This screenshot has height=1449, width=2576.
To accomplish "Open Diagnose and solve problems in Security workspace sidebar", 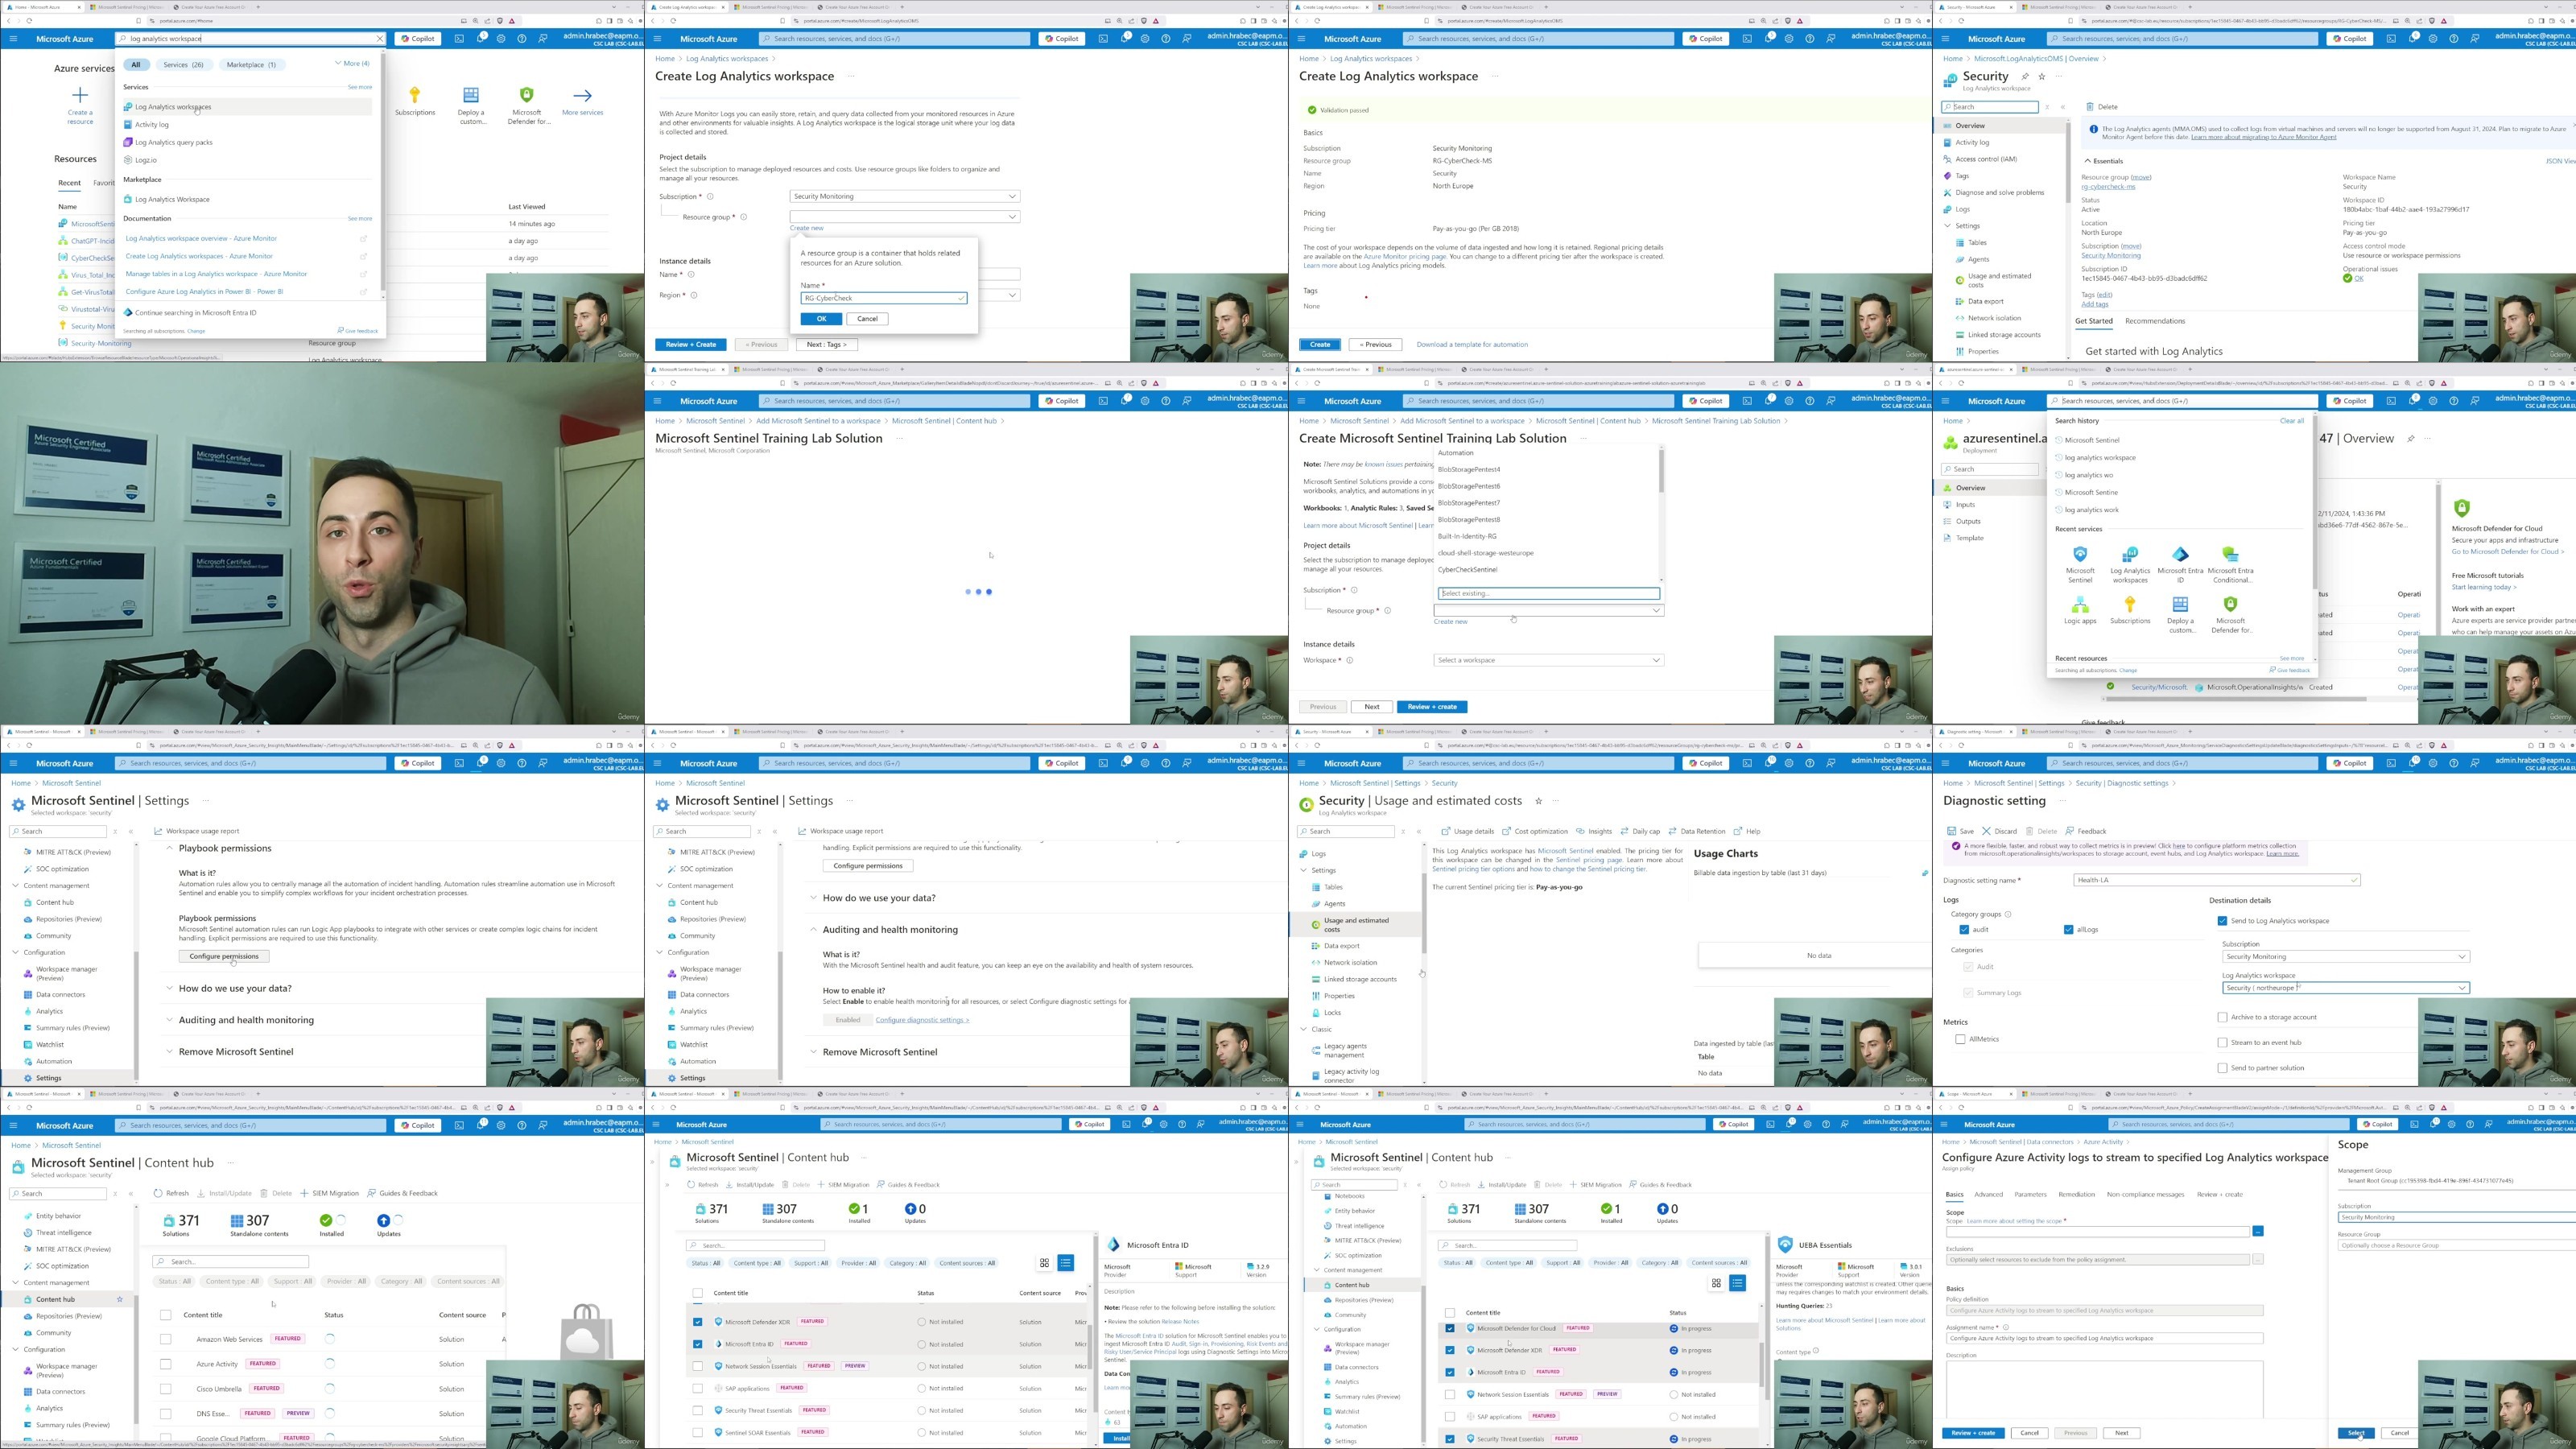I will tap(1999, 193).
